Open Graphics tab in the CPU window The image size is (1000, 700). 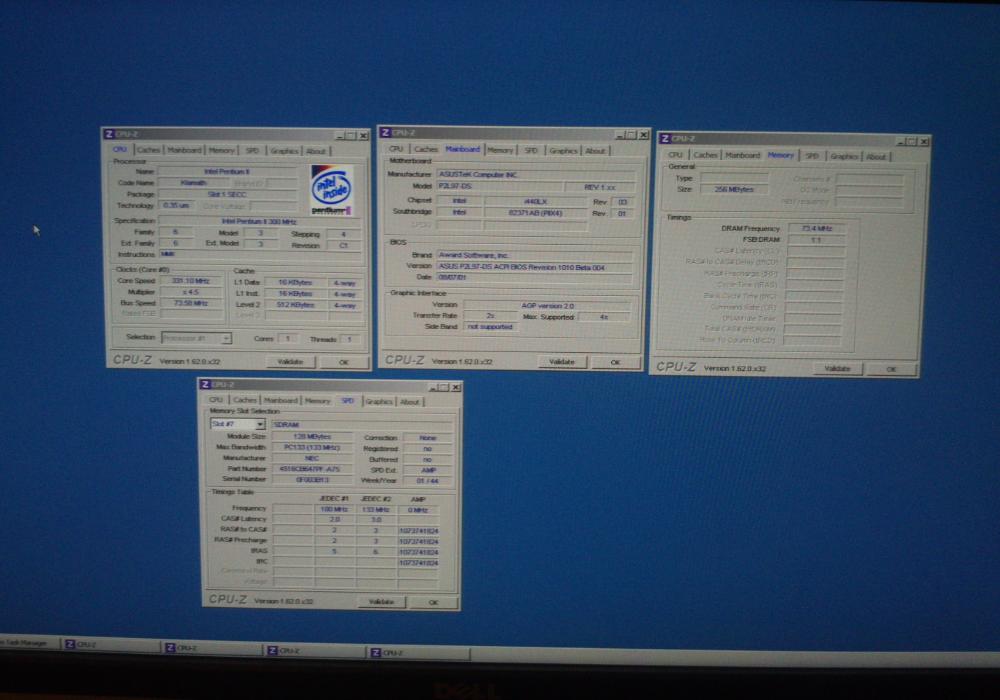point(284,151)
